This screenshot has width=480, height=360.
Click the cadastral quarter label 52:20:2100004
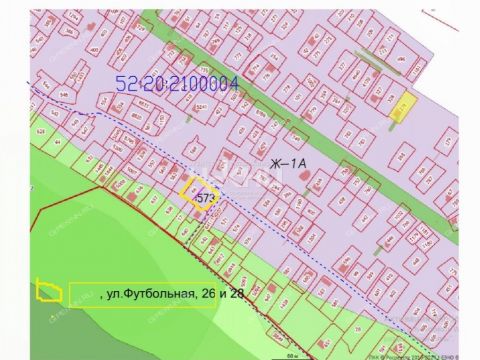[x=177, y=84]
